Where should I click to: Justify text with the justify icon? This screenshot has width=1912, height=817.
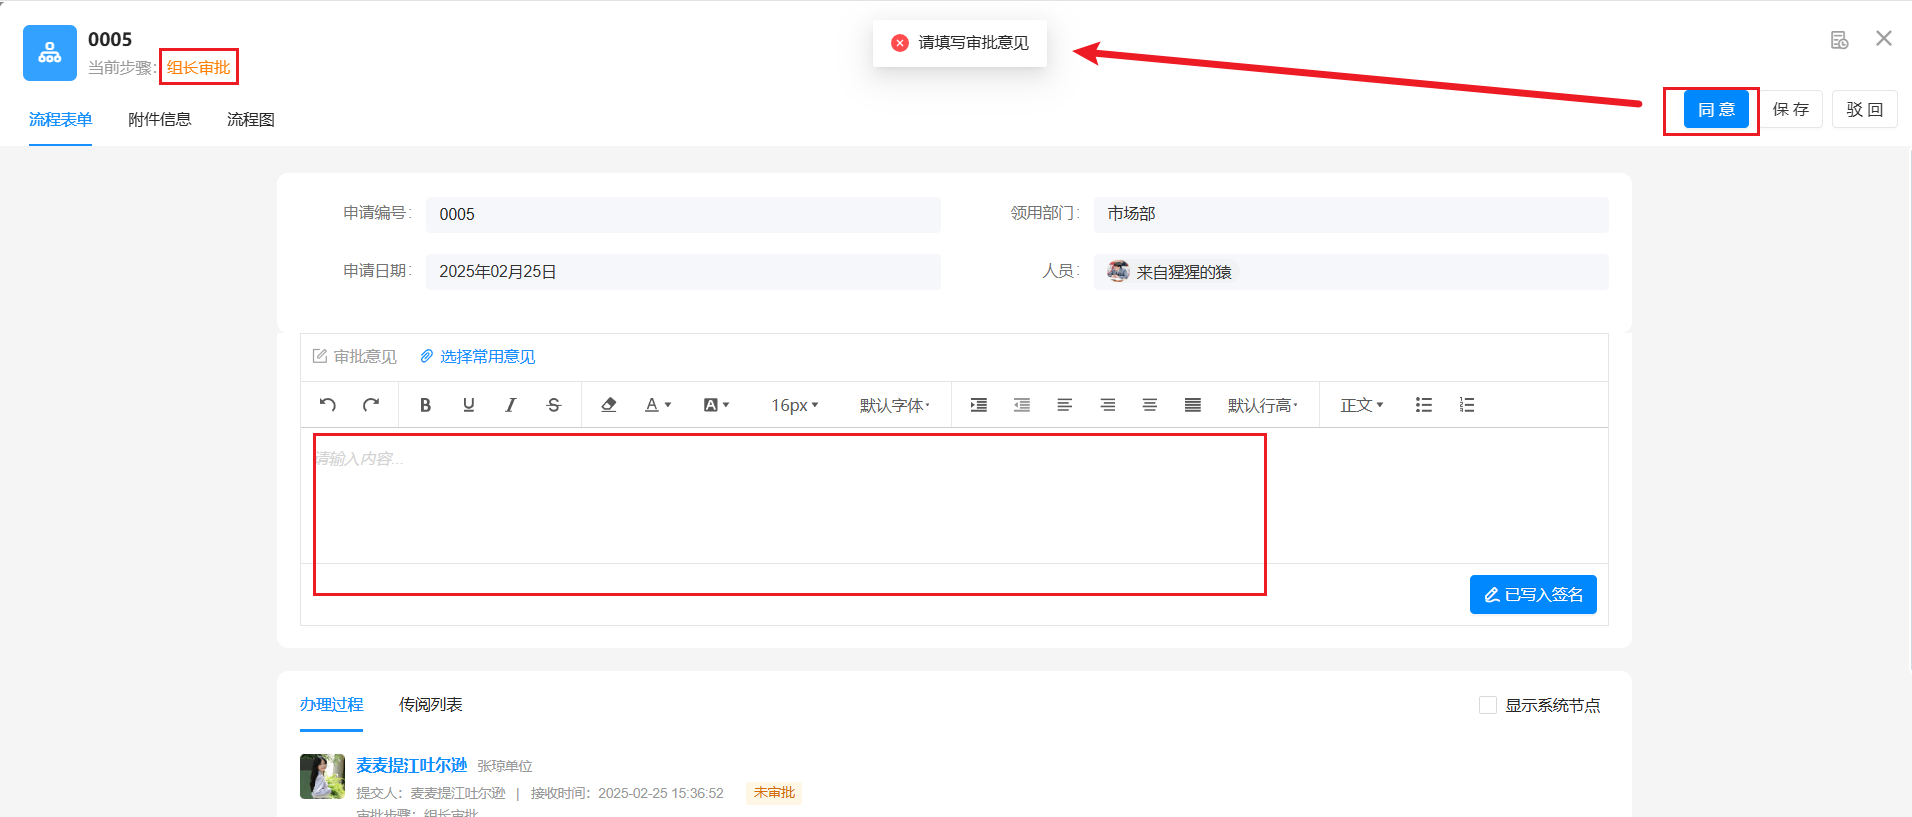click(1193, 405)
